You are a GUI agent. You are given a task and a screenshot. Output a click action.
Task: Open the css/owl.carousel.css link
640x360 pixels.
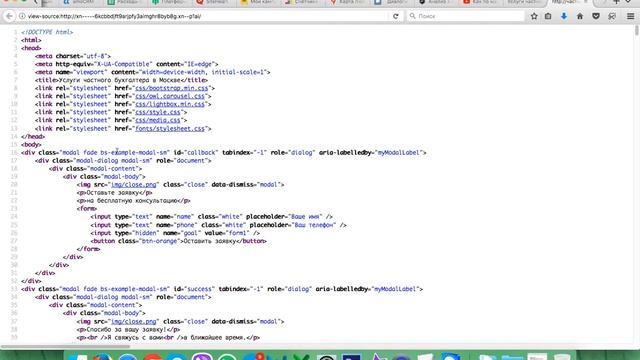[x=170, y=96]
